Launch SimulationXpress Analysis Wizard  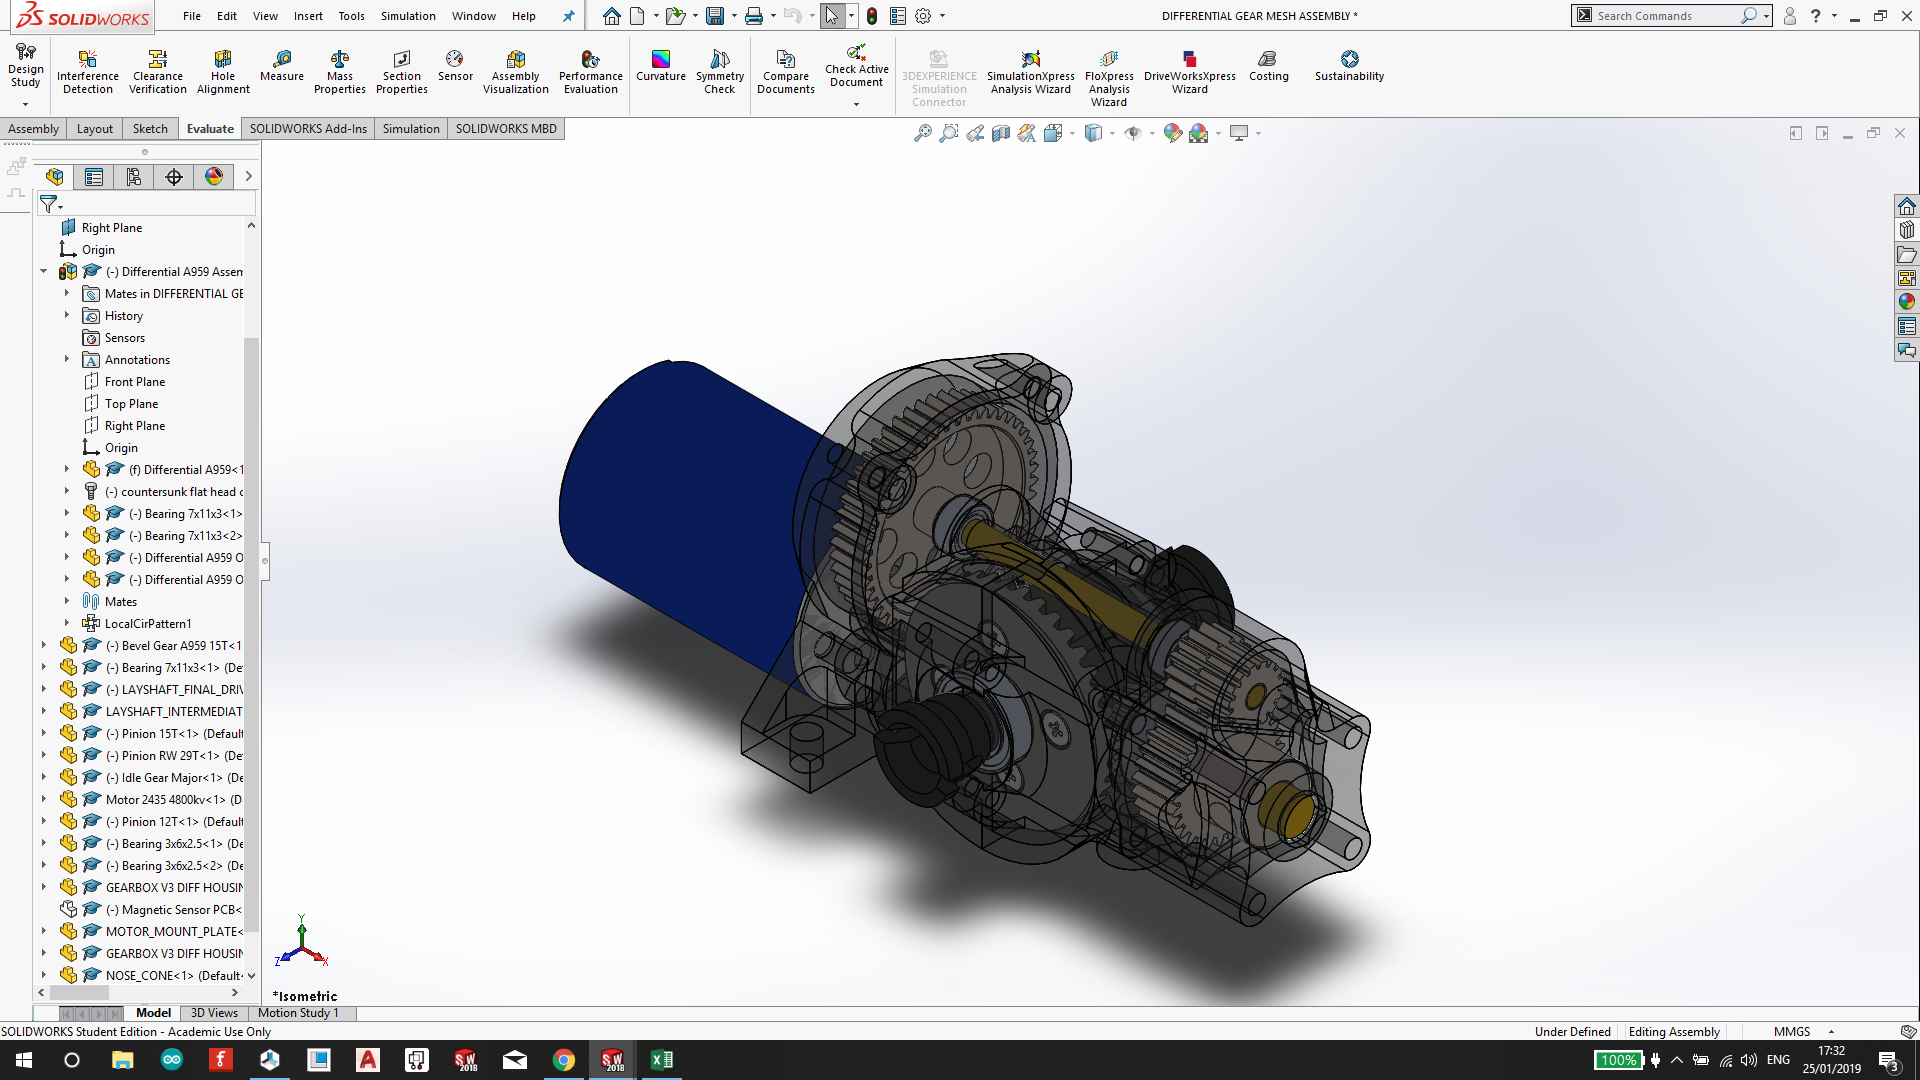1031,72
